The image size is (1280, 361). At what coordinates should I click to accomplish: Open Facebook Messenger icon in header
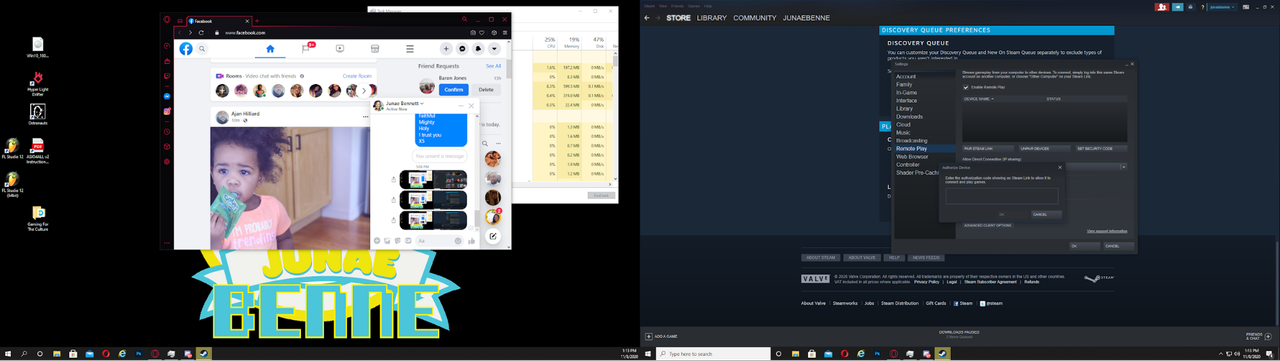[x=462, y=49]
